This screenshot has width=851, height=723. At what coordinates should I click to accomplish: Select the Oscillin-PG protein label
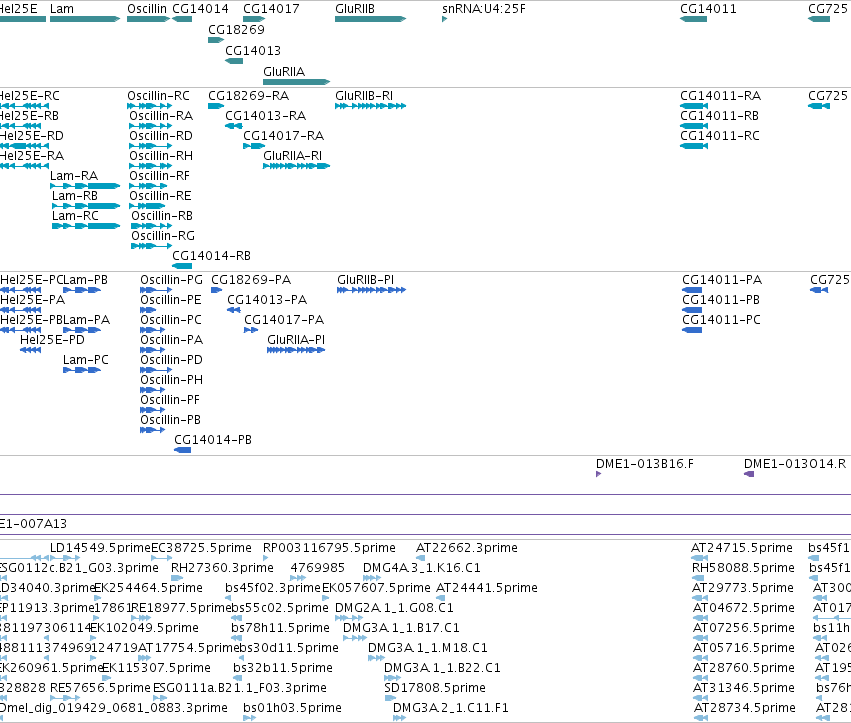pos(172,280)
